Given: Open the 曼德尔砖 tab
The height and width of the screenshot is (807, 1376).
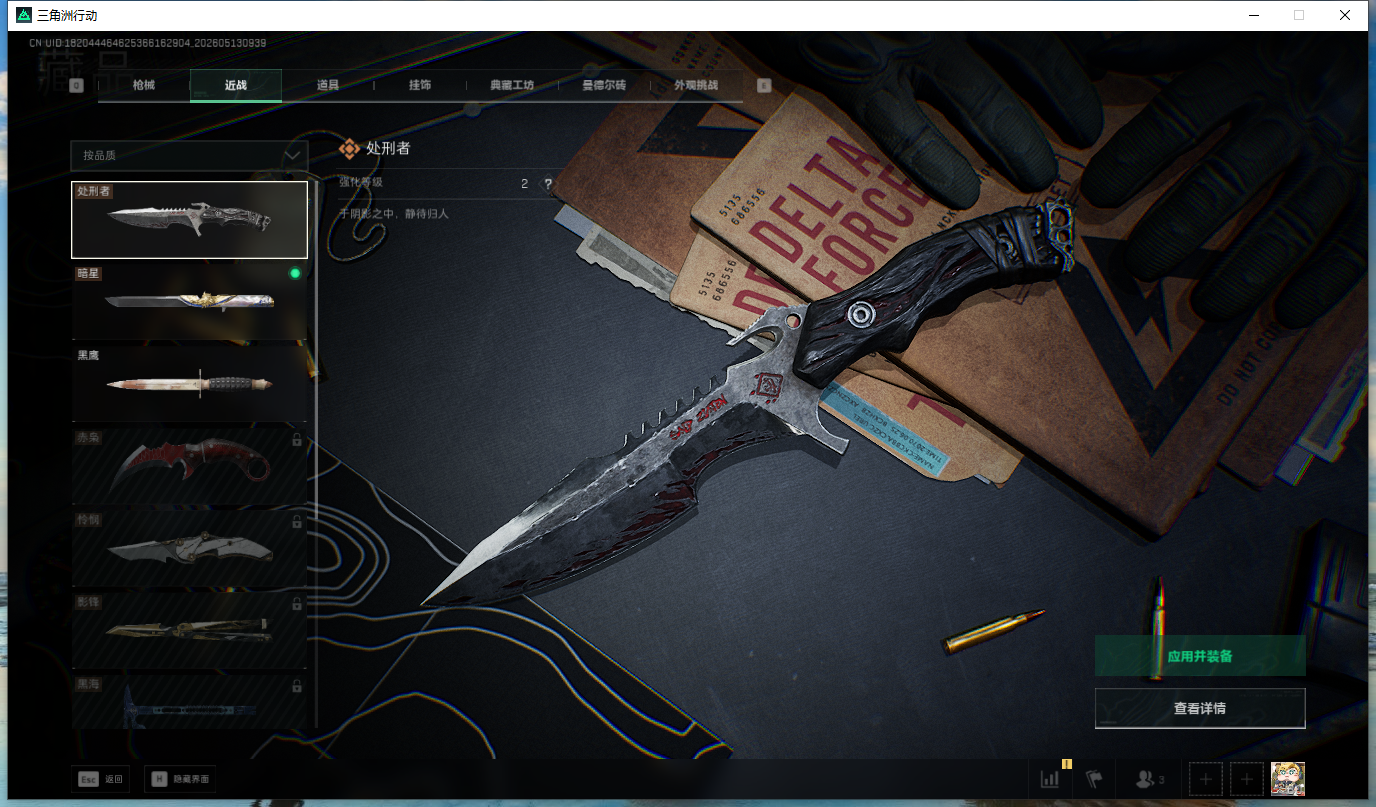Looking at the screenshot, I should 604,85.
